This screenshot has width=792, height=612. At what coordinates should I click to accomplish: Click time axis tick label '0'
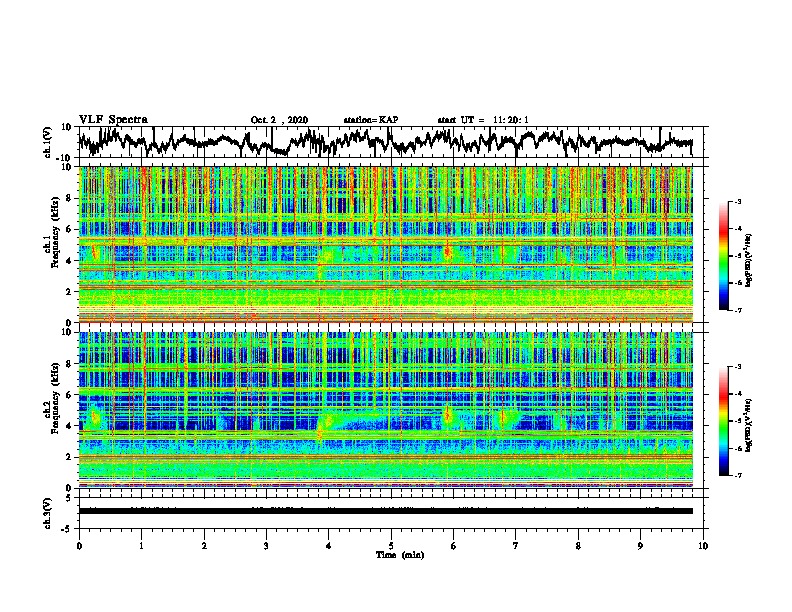[79, 546]
